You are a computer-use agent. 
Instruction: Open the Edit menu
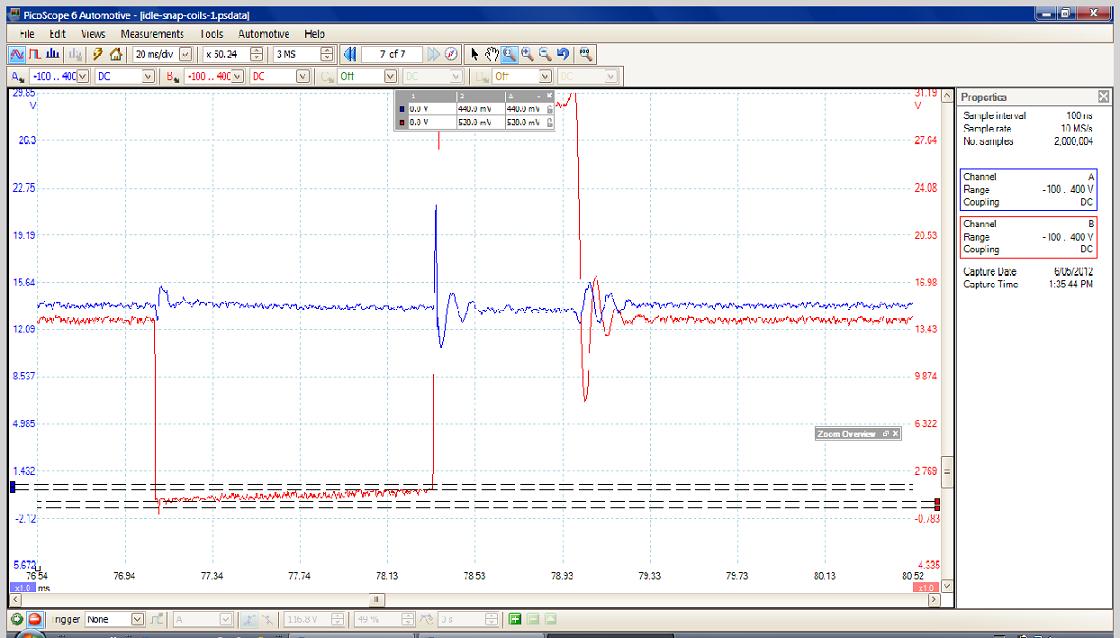pos(58,34)
